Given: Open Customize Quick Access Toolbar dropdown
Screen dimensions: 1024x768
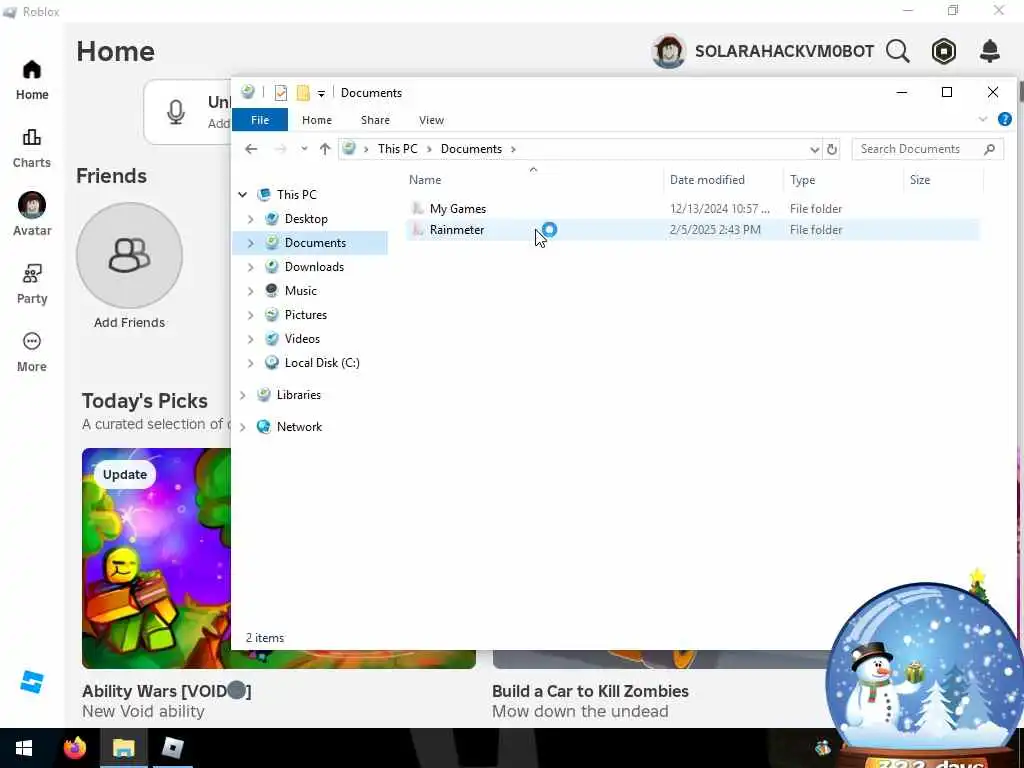Looking at the screenshot, I should pos(321,93).
